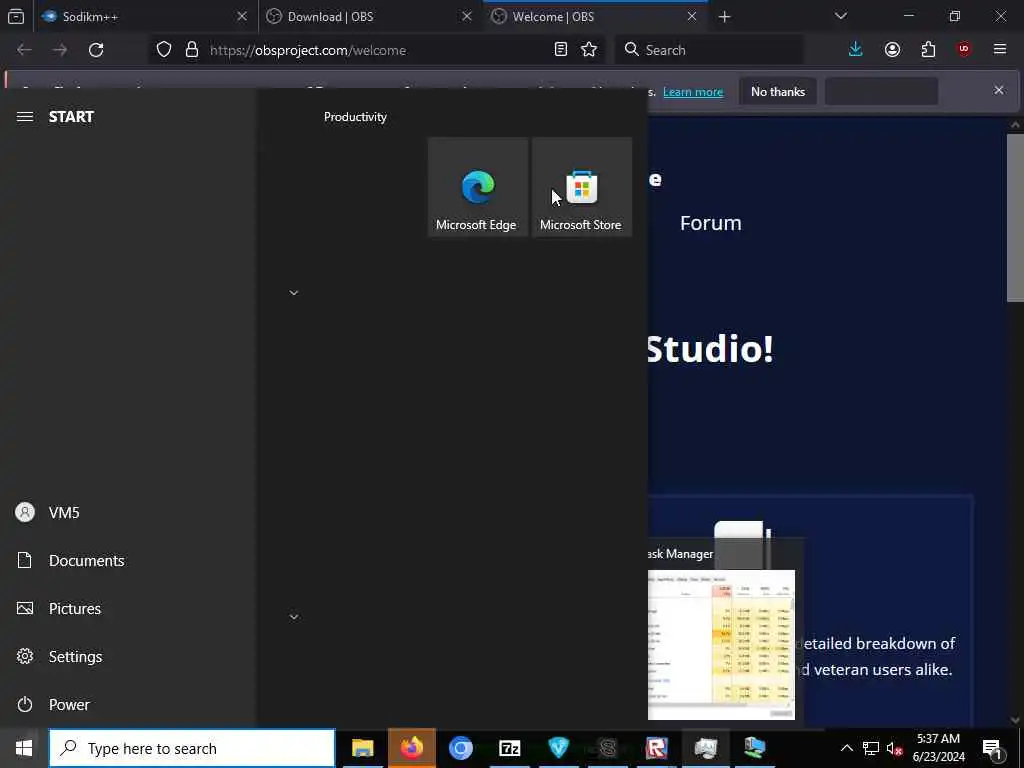Open Firefox View icon
Screen dimensions: 1024x768
16,17
